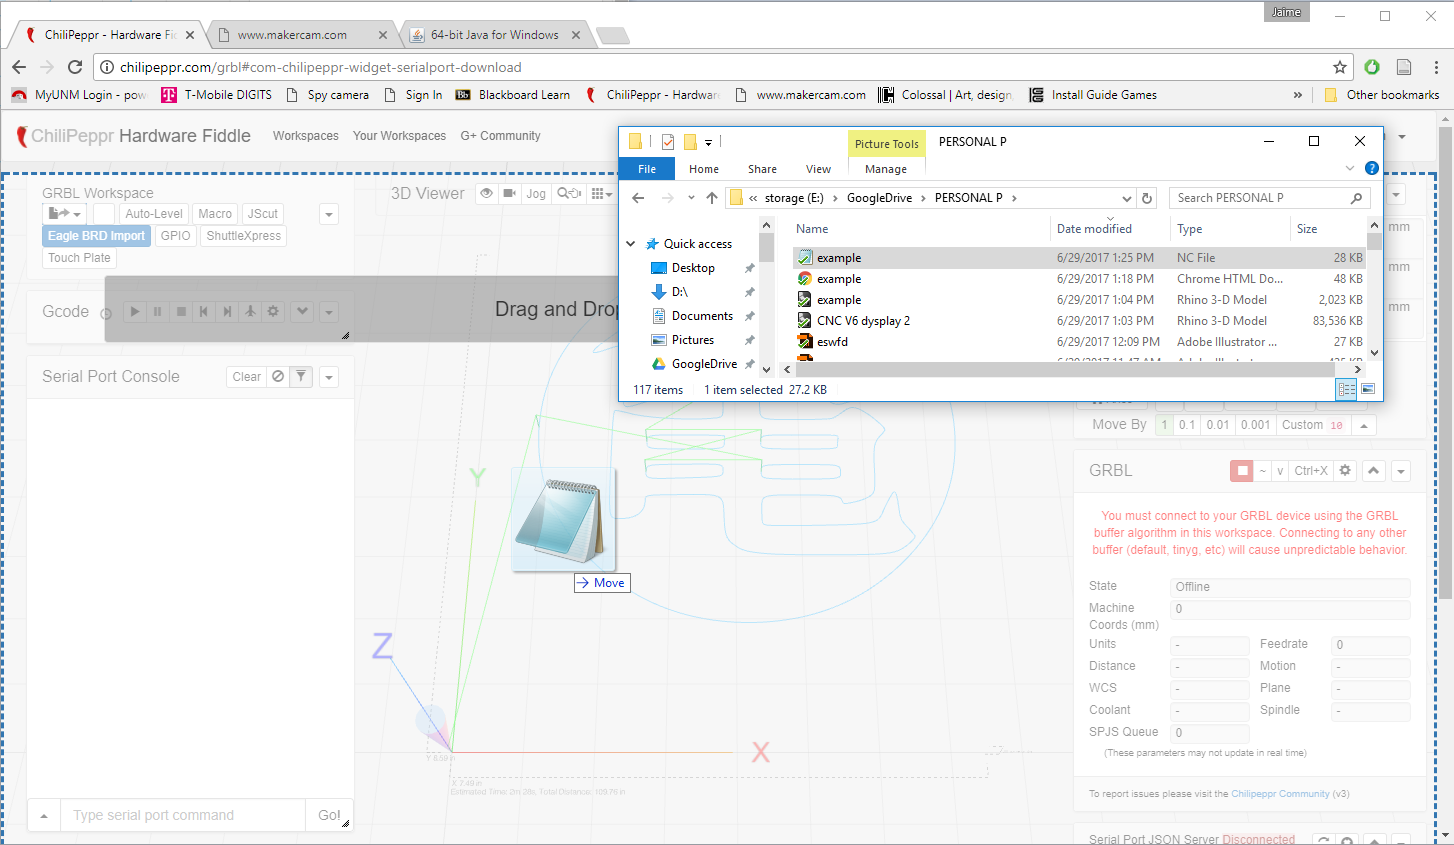Toggle the JScut widget
Screen dimensions: 1454x845
[263, 214]
